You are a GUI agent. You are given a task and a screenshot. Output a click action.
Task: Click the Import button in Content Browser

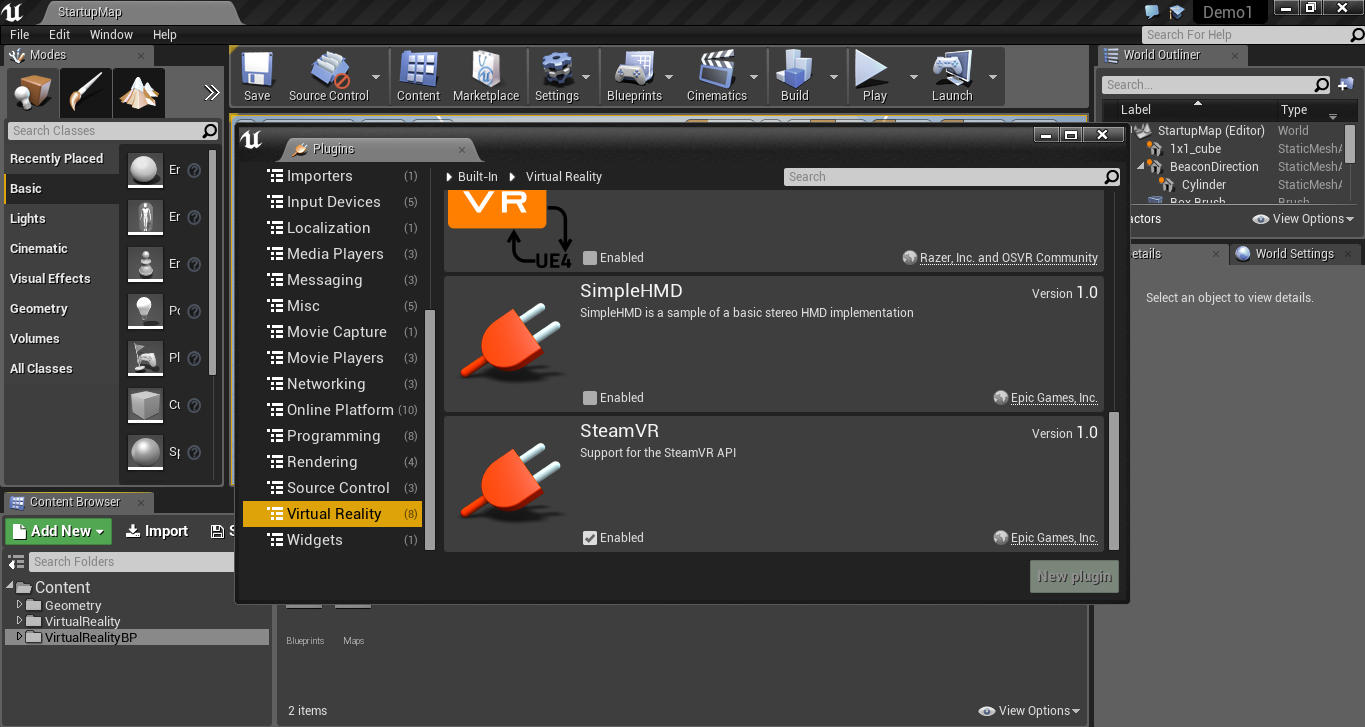157,531
